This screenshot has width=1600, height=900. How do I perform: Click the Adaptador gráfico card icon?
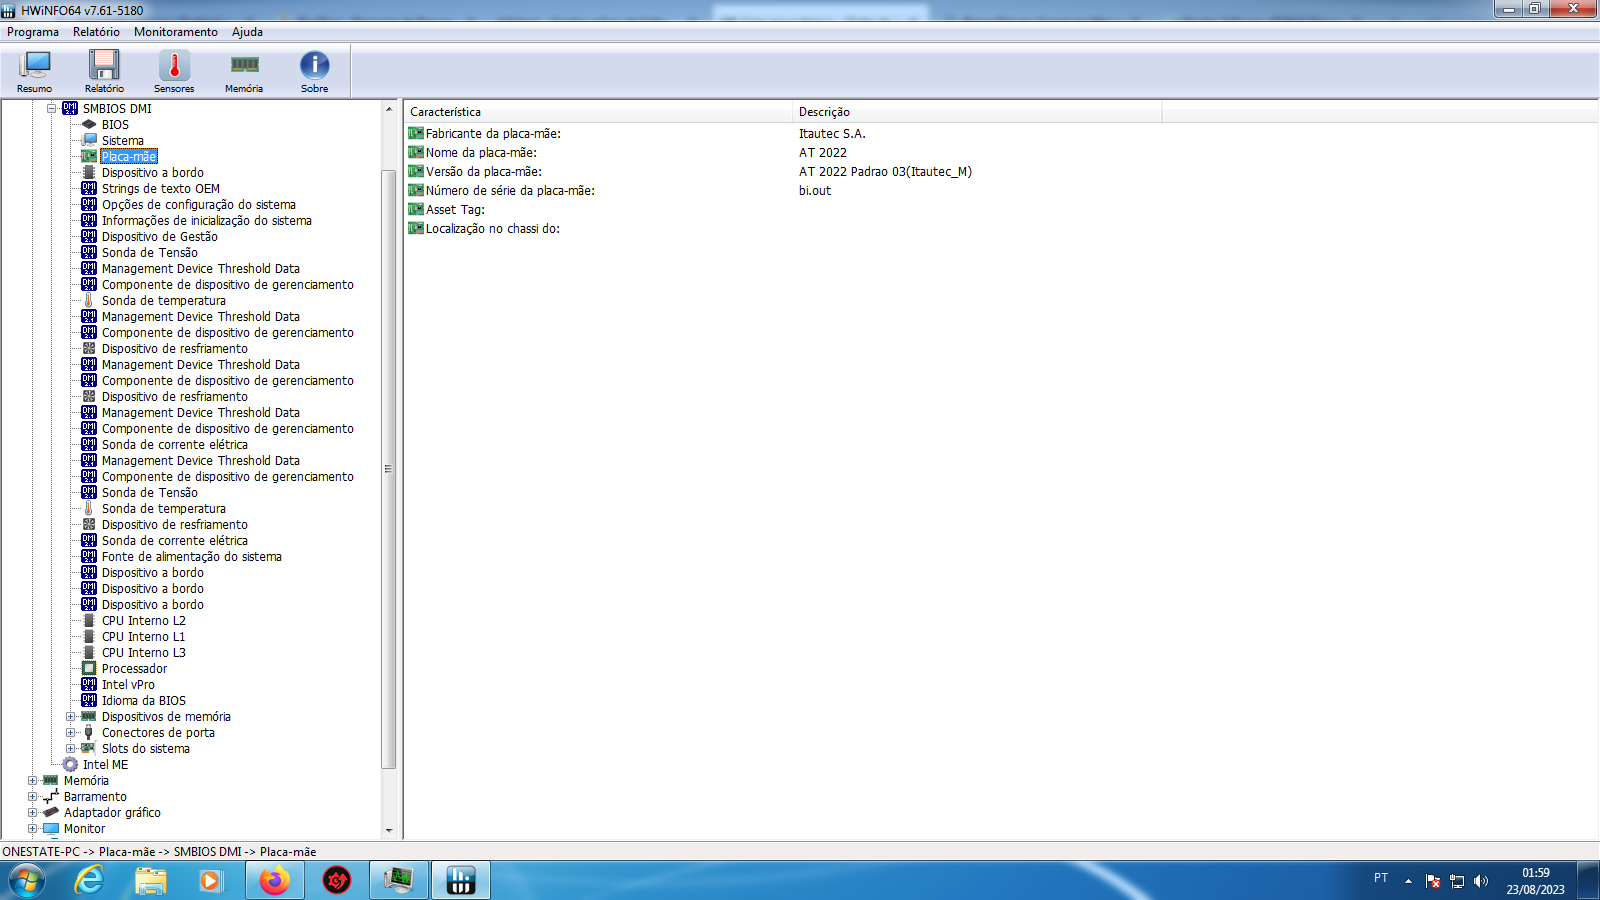click(51, 813)
